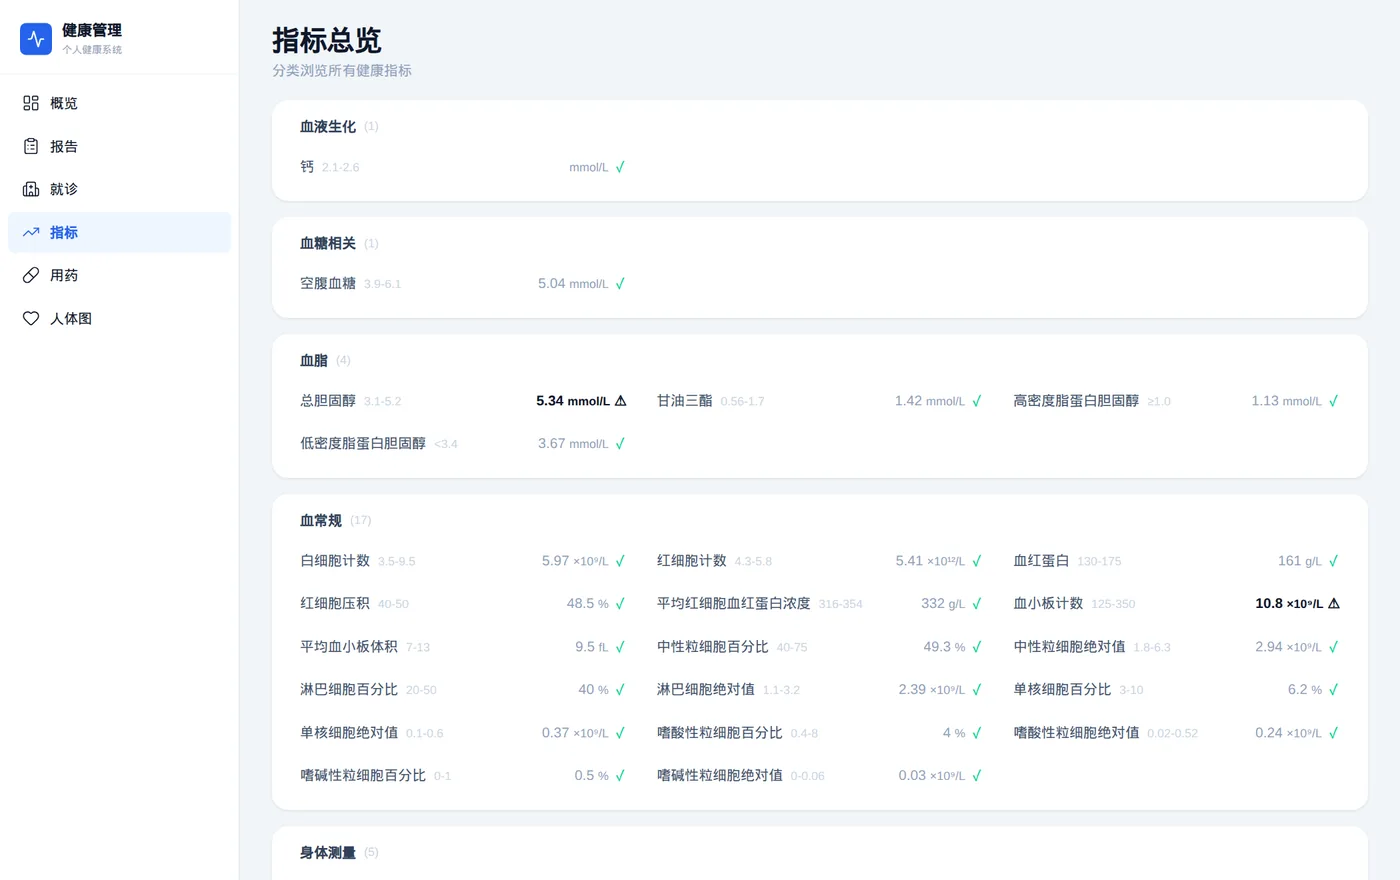Click the 中性粒细胞绝对值 indicator name

point(1069,647)
